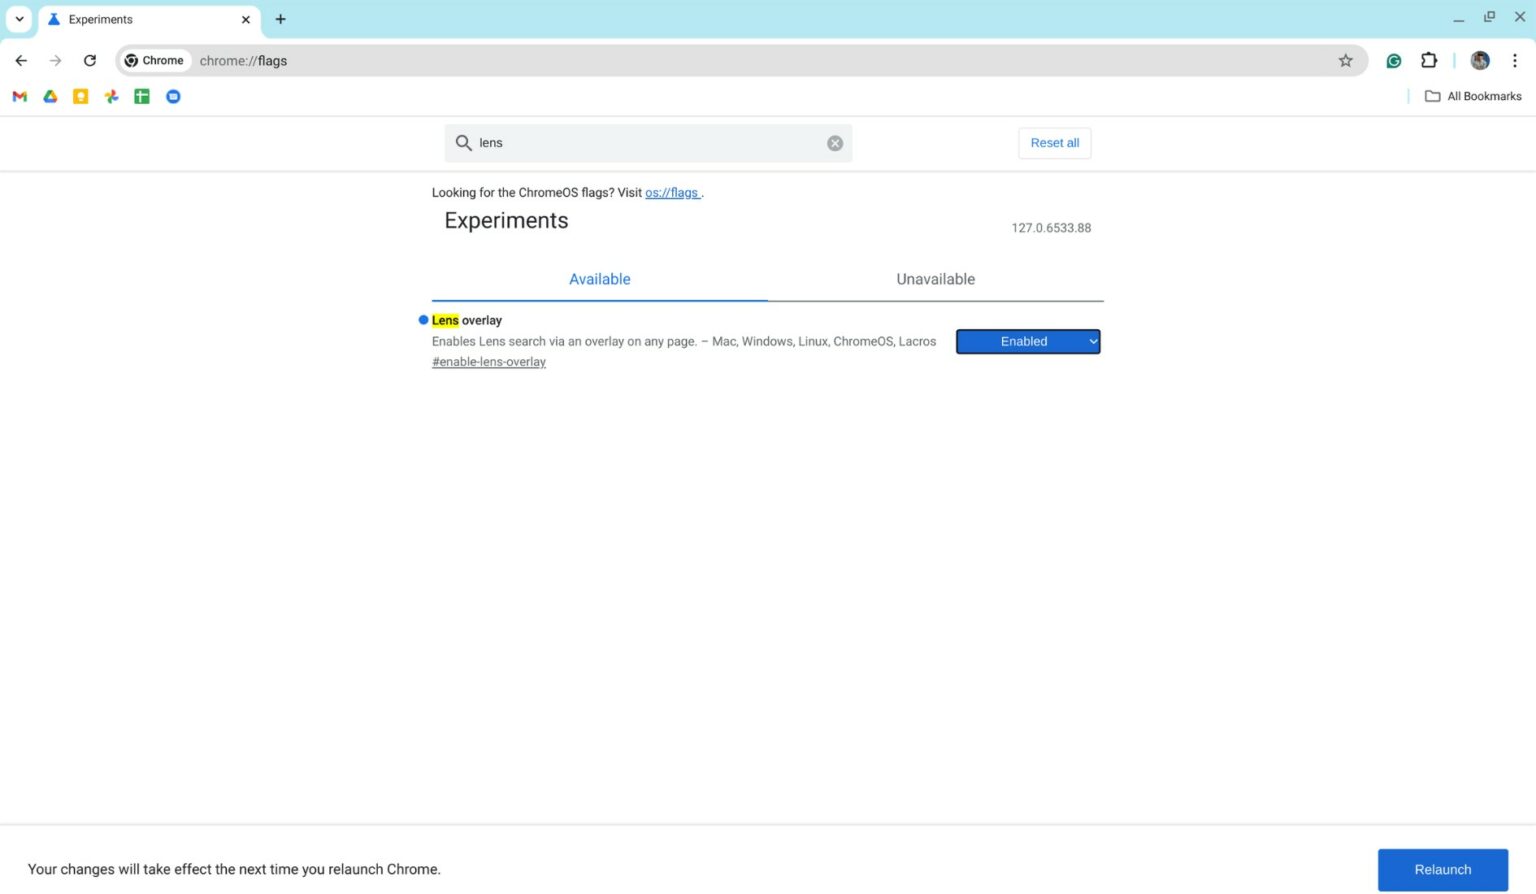Bookmark this page with the star icon
The height and width of the screenshot is (894, 1536).
[x=1345, y=61]
